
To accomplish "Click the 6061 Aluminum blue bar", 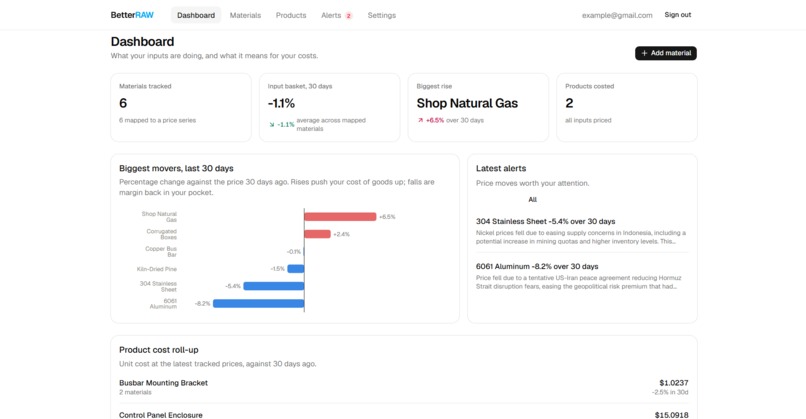I will (x=259, y=303).
